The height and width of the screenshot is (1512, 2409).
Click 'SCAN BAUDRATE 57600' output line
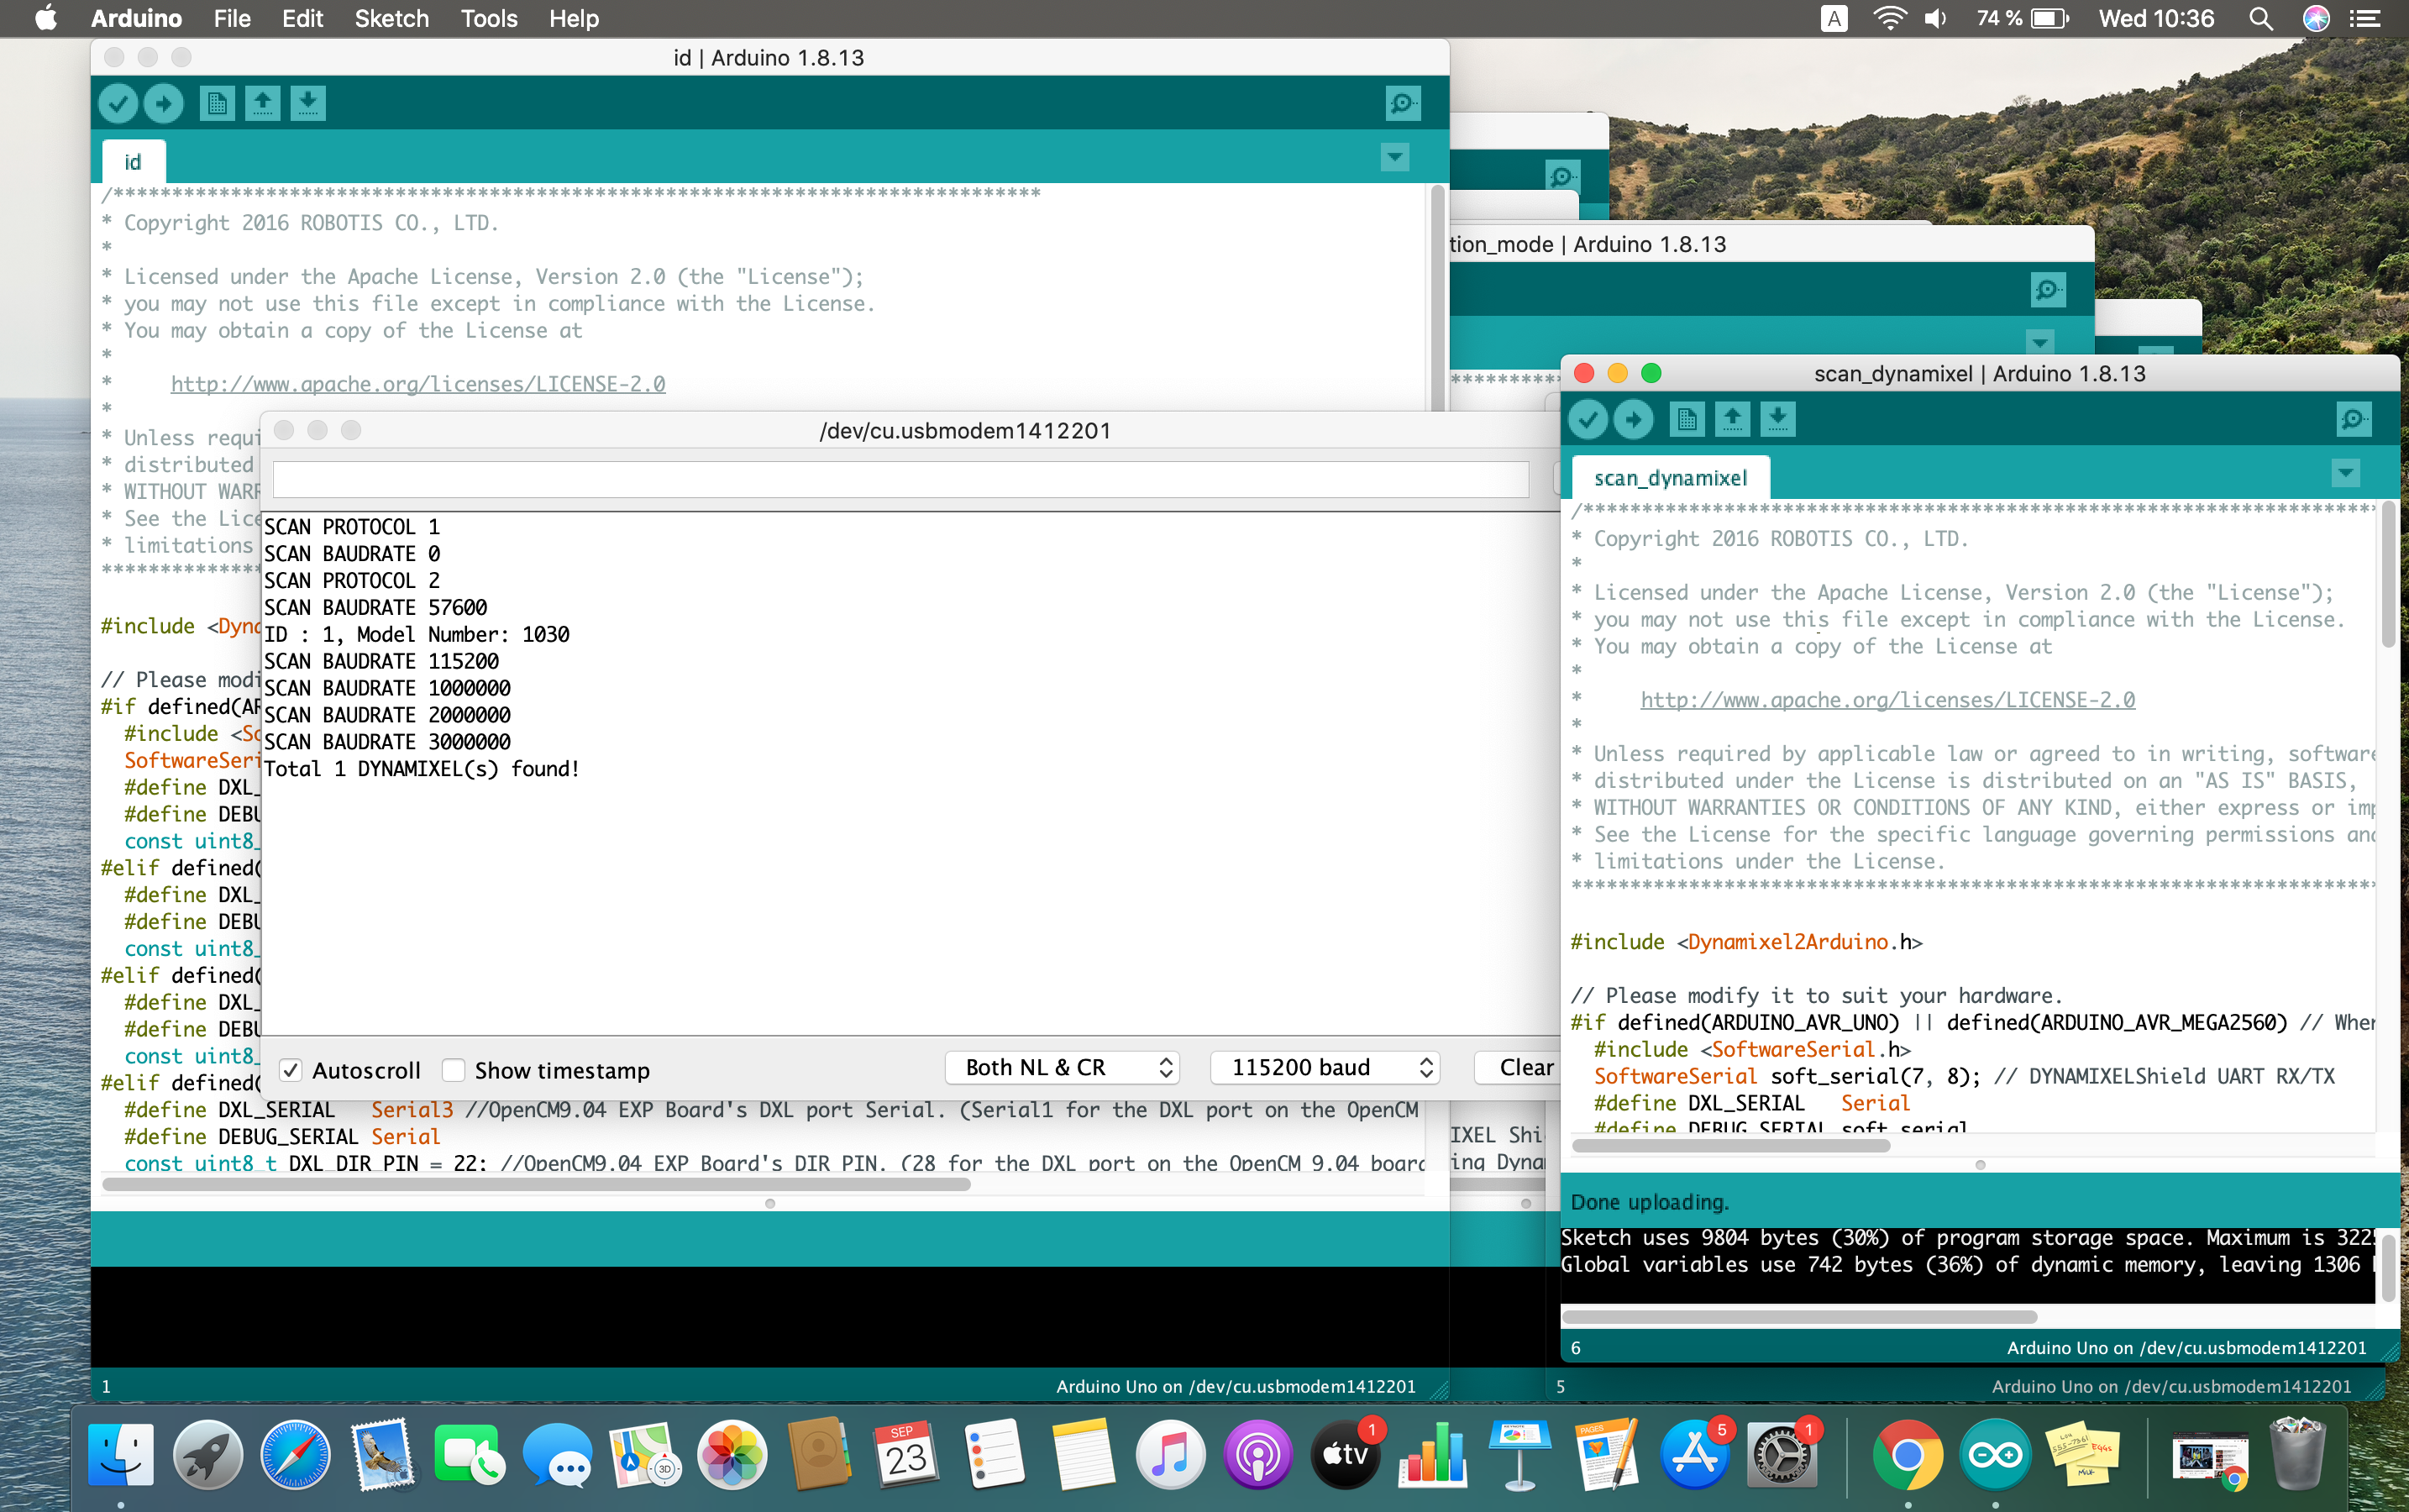point(376,607)
